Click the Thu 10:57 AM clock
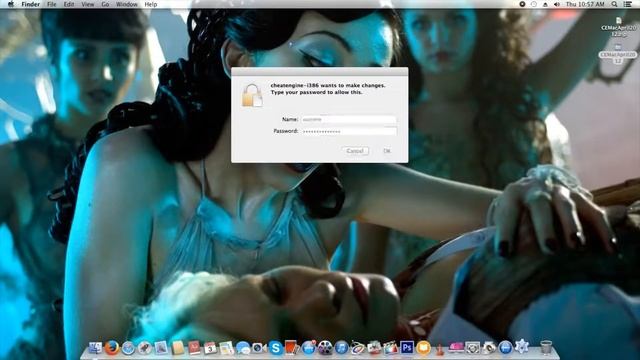This screenshot has width=640, height=360. coord(585,4)
